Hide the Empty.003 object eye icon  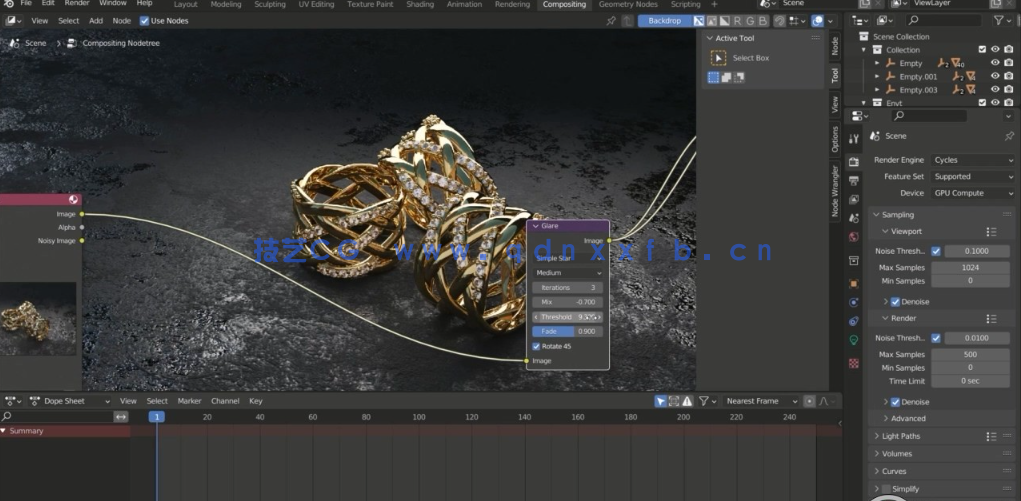click(x=995, y=90)
